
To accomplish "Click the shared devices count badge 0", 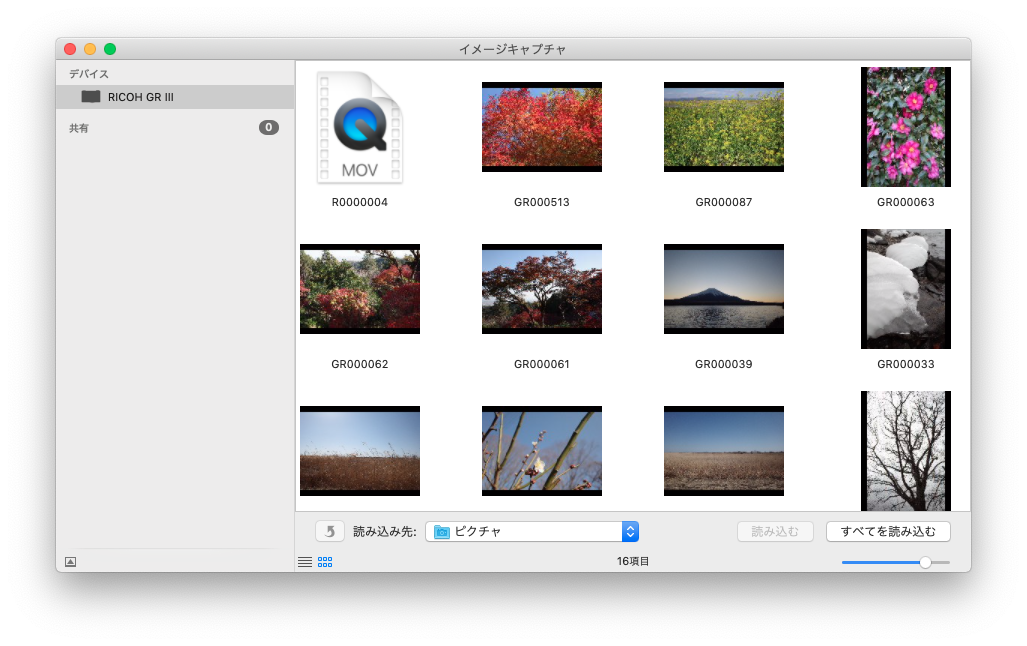I will click(269, 128).
